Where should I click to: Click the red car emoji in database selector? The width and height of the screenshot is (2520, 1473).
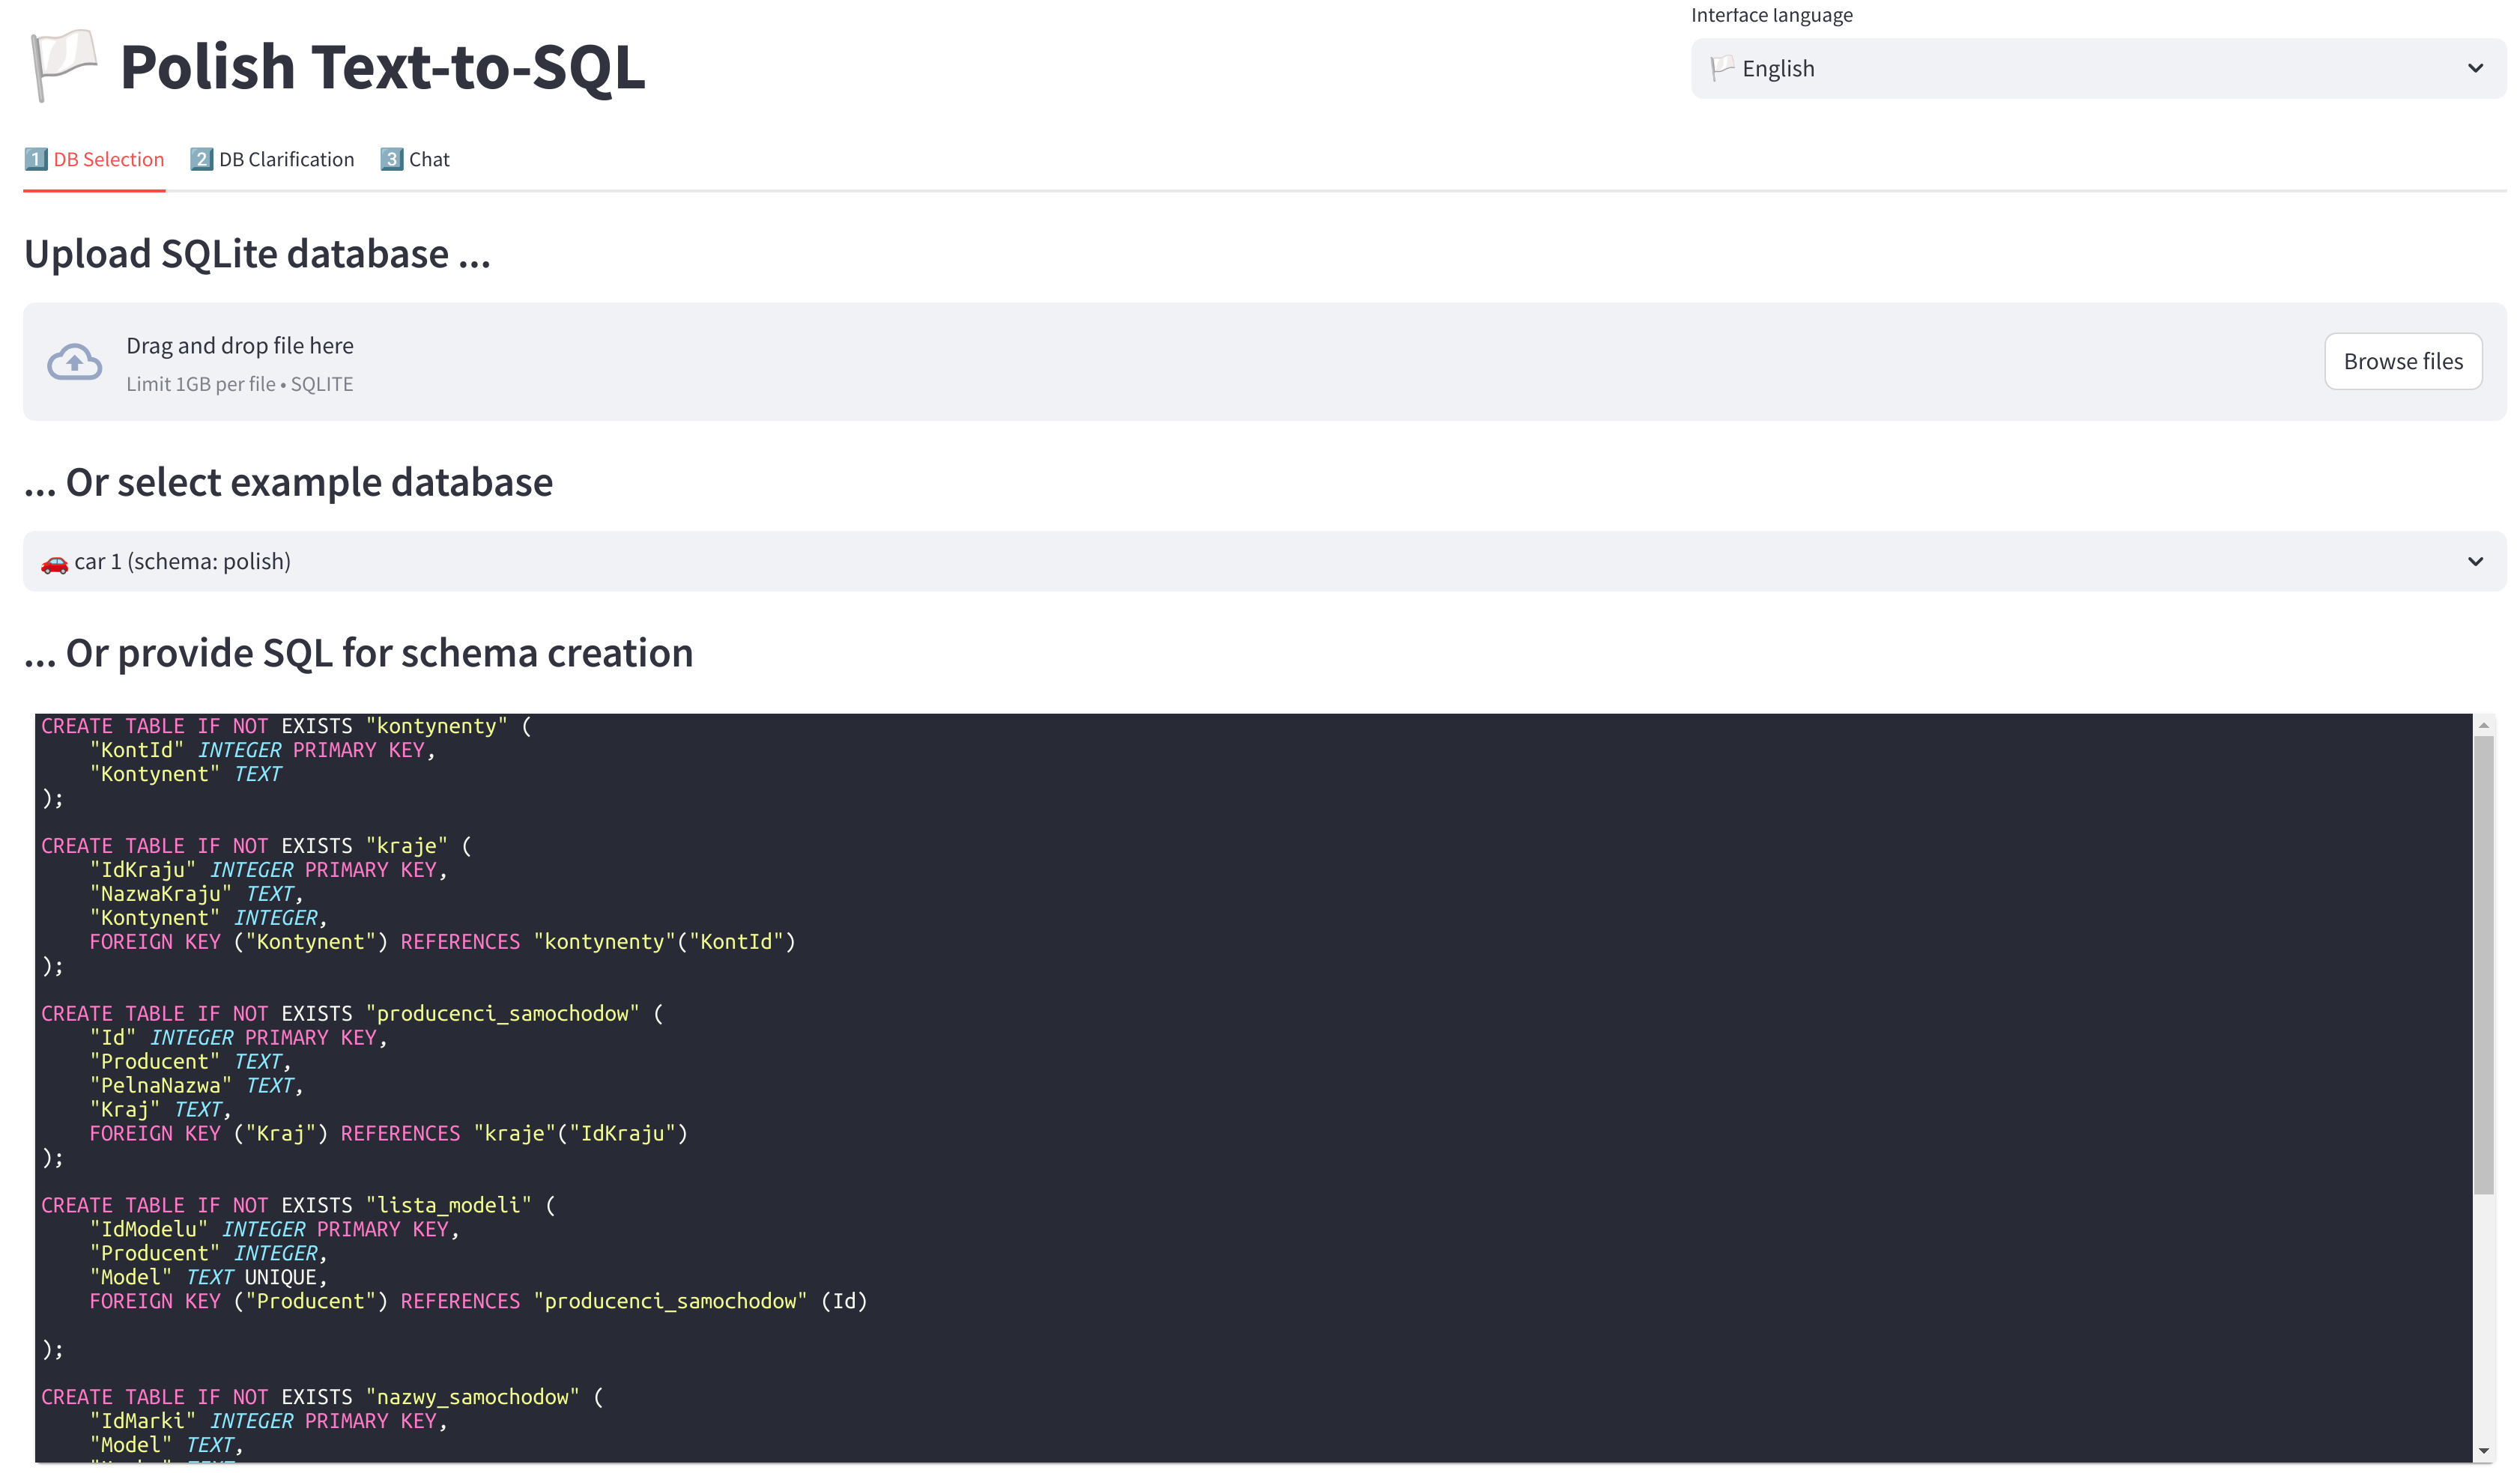coord(54,563)
